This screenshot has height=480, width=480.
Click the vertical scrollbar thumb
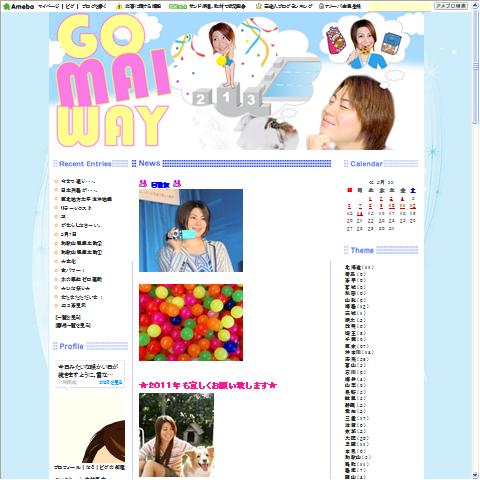[x=476, y=67]
